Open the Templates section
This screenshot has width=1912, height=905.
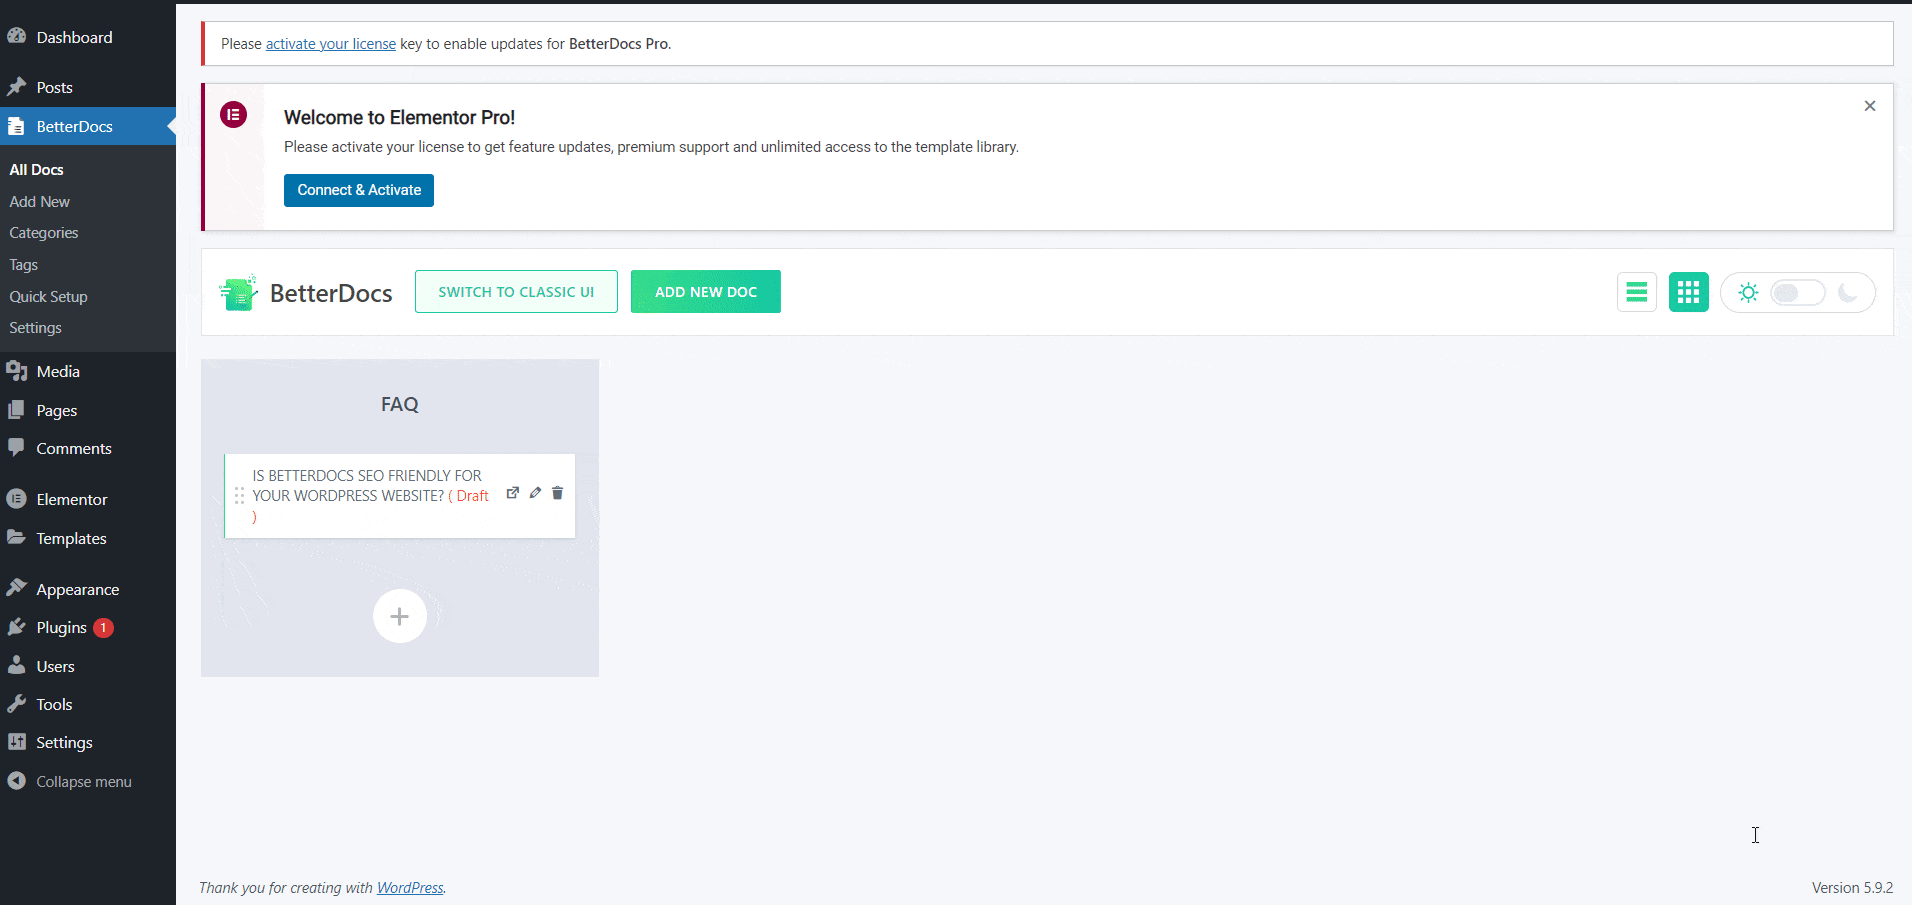[x=71, y=538]
